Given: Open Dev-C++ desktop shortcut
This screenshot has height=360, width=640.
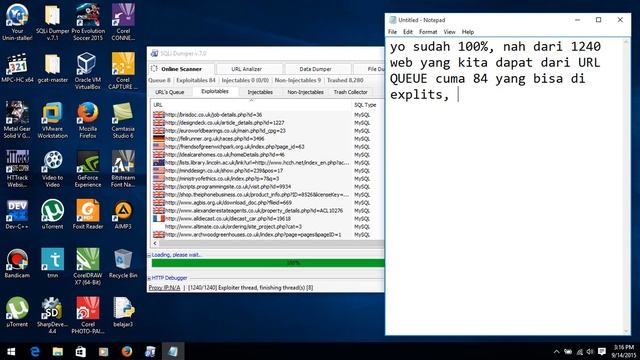Looking at the screenshot, I should 17,214.
